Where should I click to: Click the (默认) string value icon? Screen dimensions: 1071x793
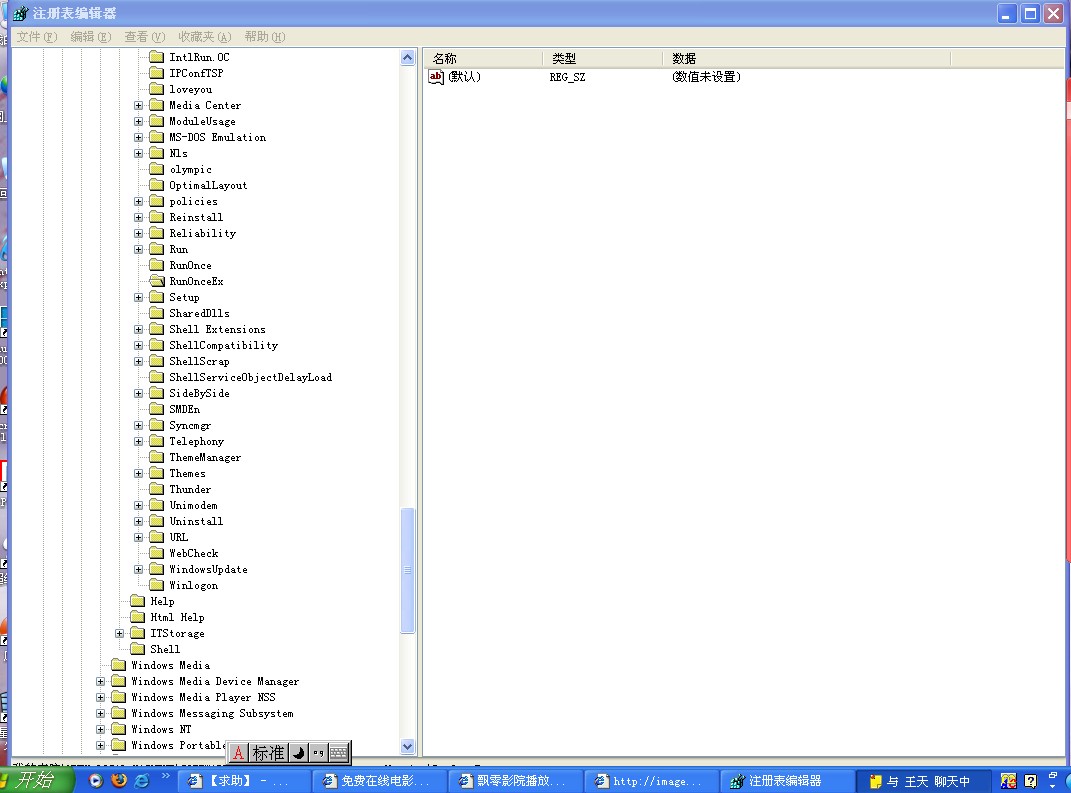coord(436,76)
